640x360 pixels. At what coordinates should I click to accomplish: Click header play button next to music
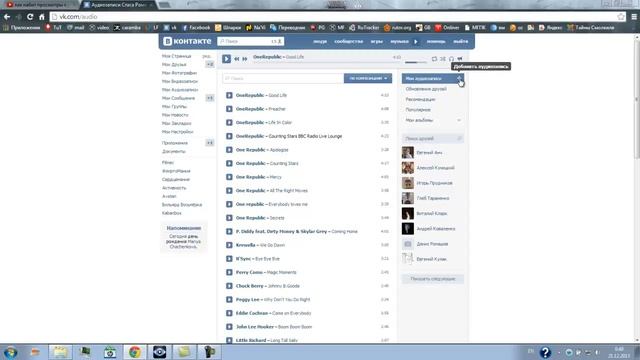(x=416, y=41)
